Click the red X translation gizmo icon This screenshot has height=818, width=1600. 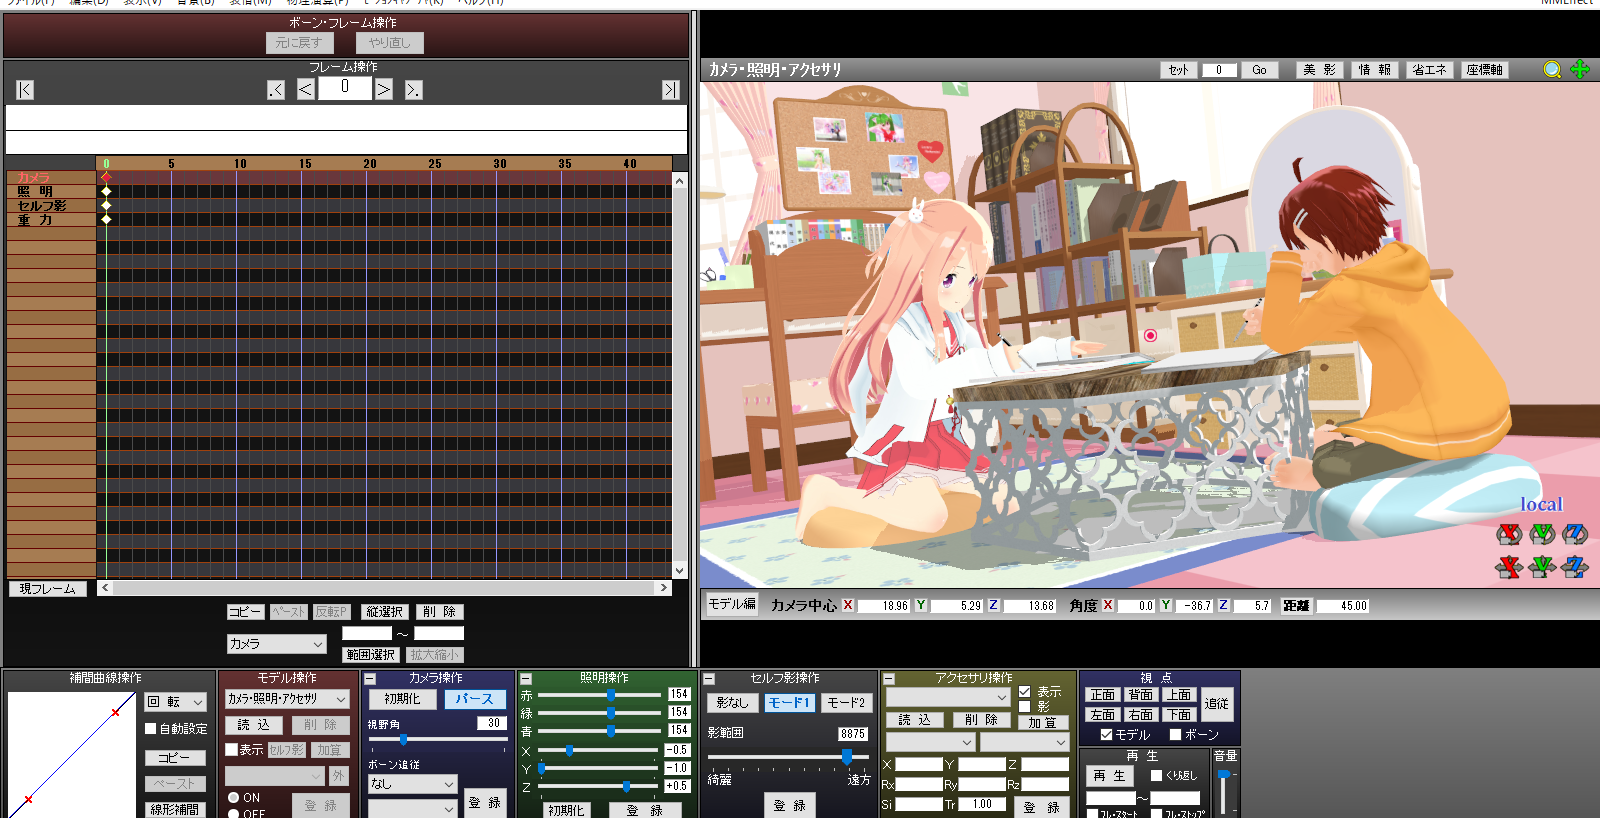point(1509,567)
